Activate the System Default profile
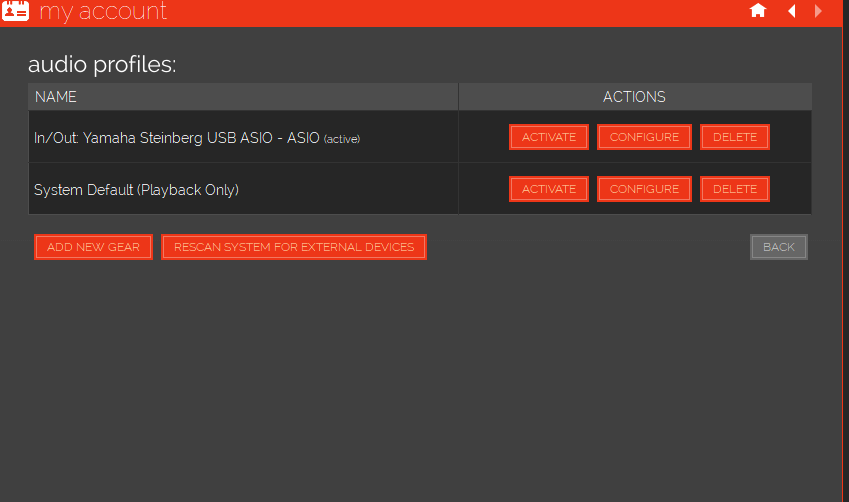Image resolution: width=849 pixels, height=502 pixels. click(x=549, y=189)
